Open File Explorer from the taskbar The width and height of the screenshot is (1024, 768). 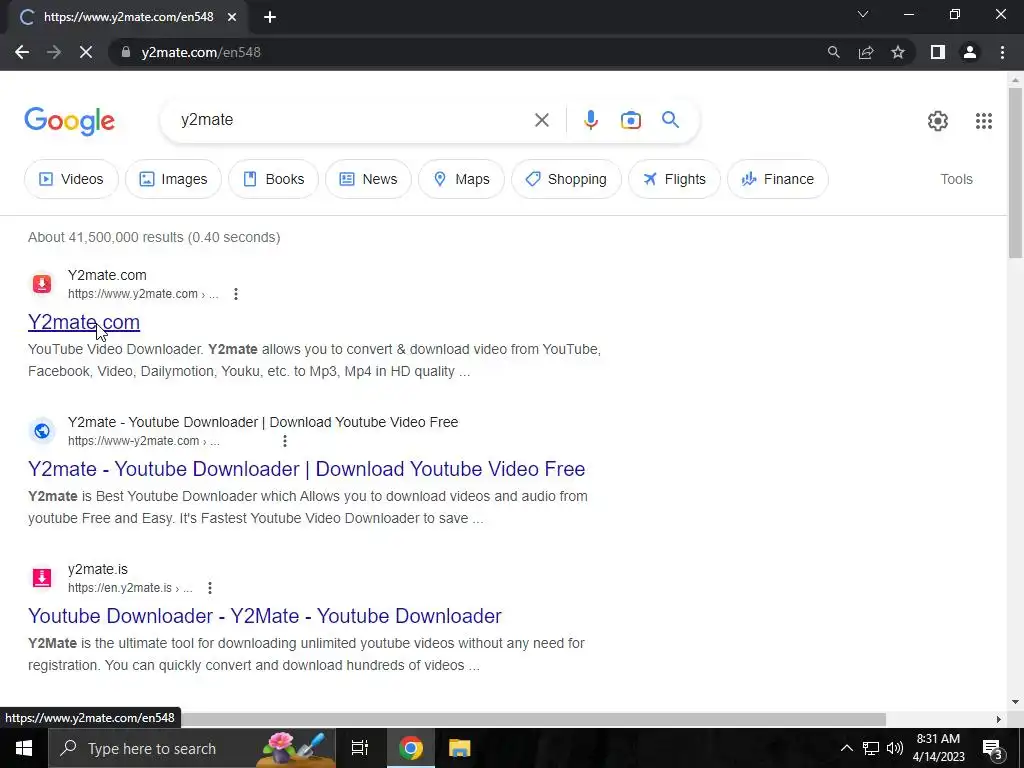tap(460, 748)
